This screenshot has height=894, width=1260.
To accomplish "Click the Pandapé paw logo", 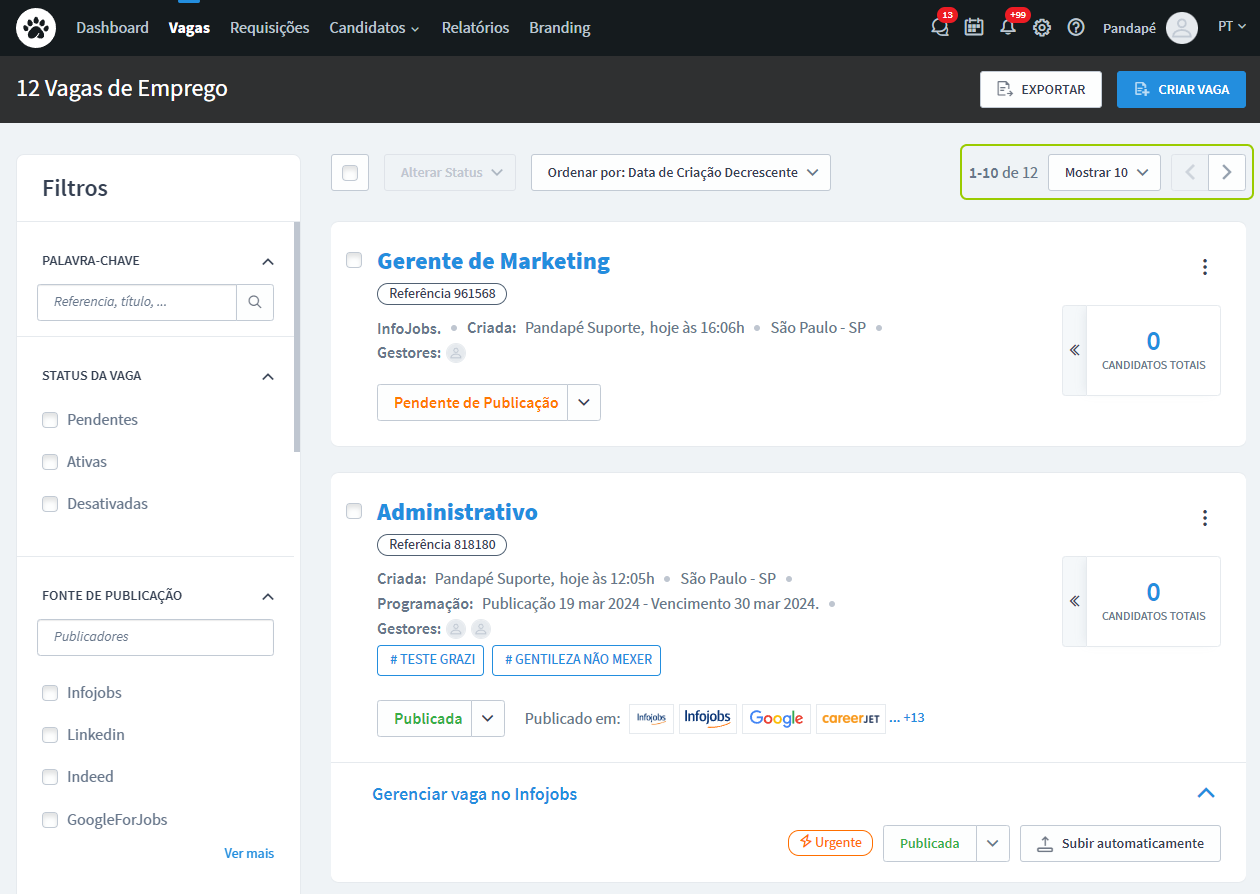I will click(36, 28).
